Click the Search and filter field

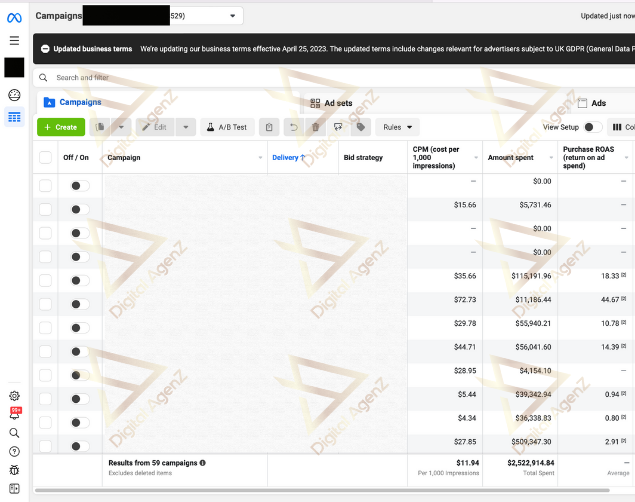coord(334,77)
